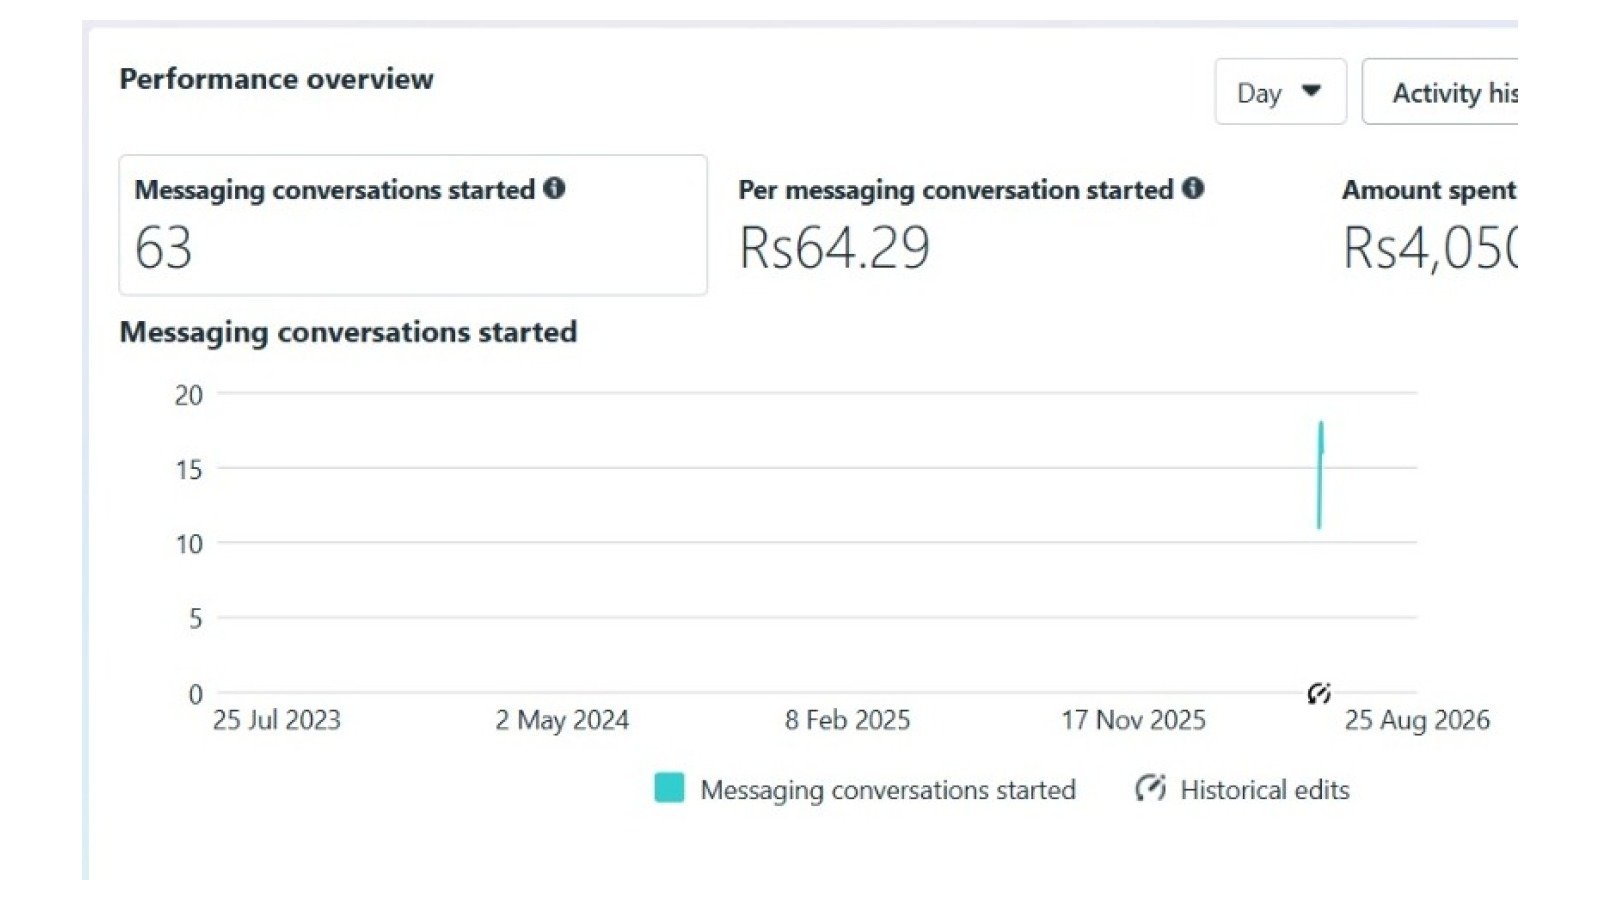
Task: Toggle the Historical edits legend label
Action: click(1265, 790)
